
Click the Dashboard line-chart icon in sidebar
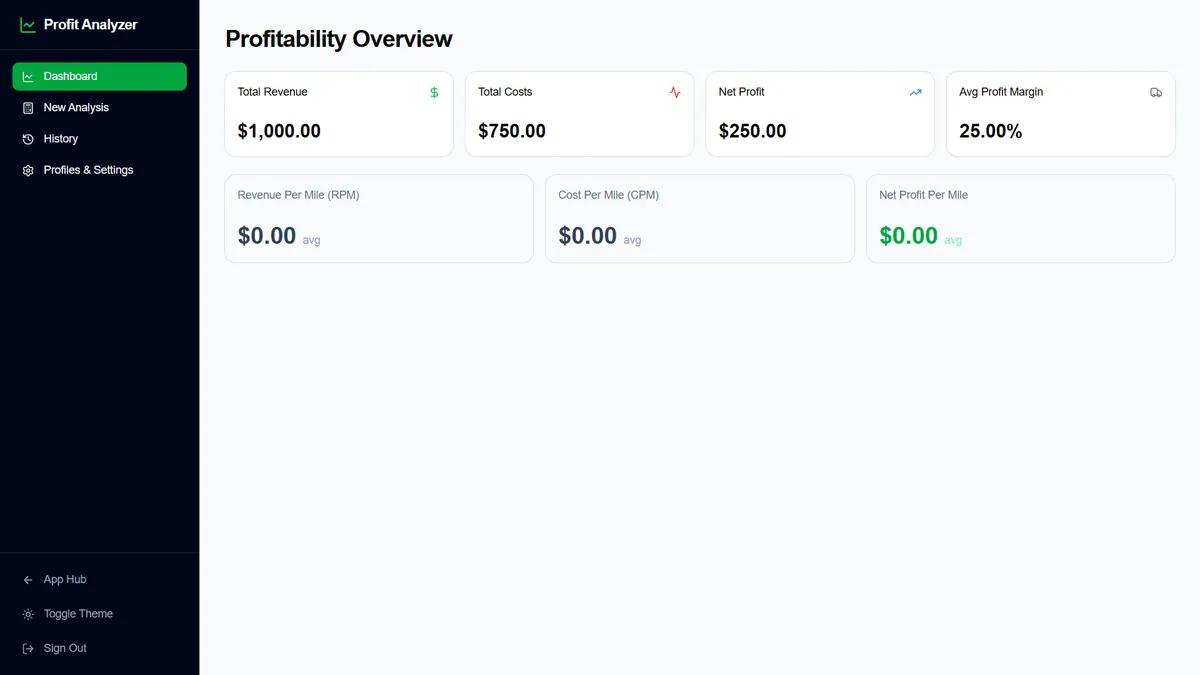click(x=28, y=76)
